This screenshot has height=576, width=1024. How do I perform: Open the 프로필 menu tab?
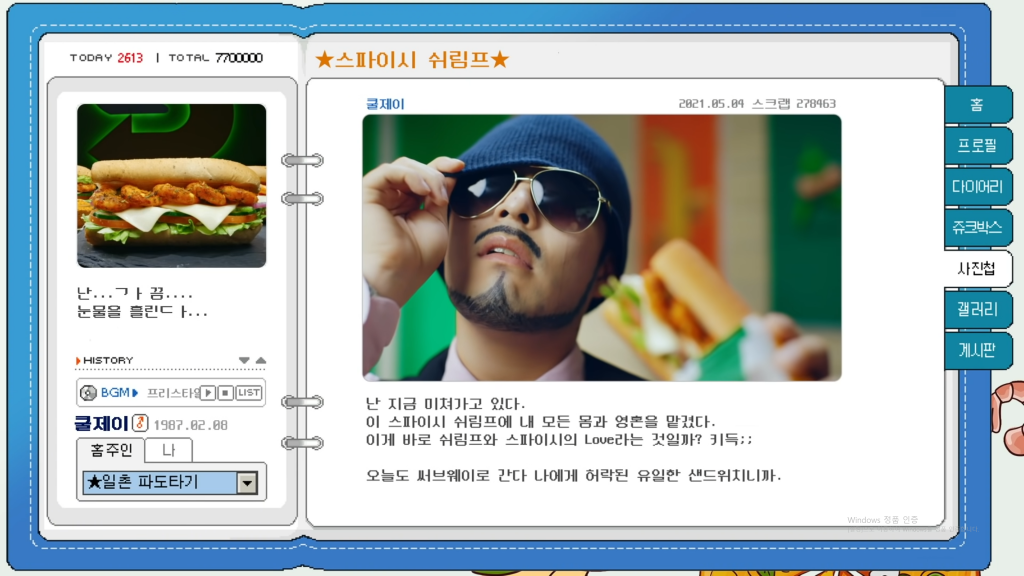[978, 145]
